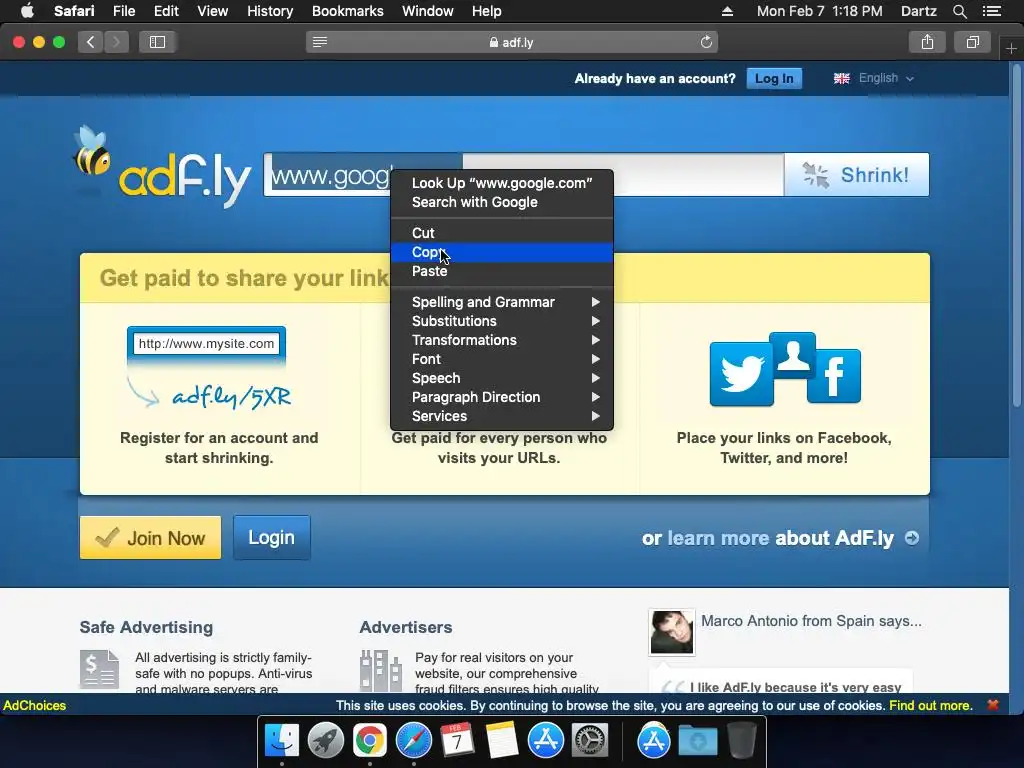Open the English language dropdown
1024x768 pixels.
pyautogui.click(x=874, y=78)
